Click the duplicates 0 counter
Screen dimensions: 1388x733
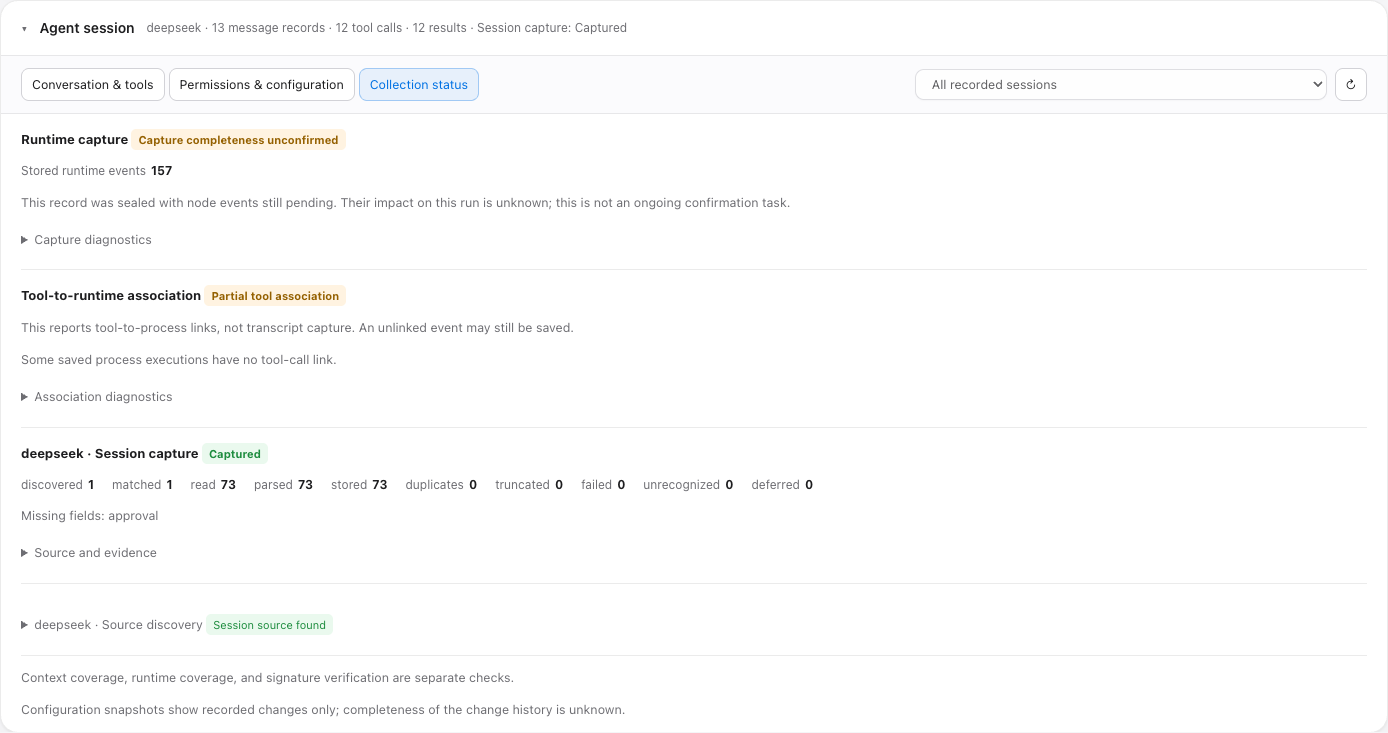tap(441, 485)
